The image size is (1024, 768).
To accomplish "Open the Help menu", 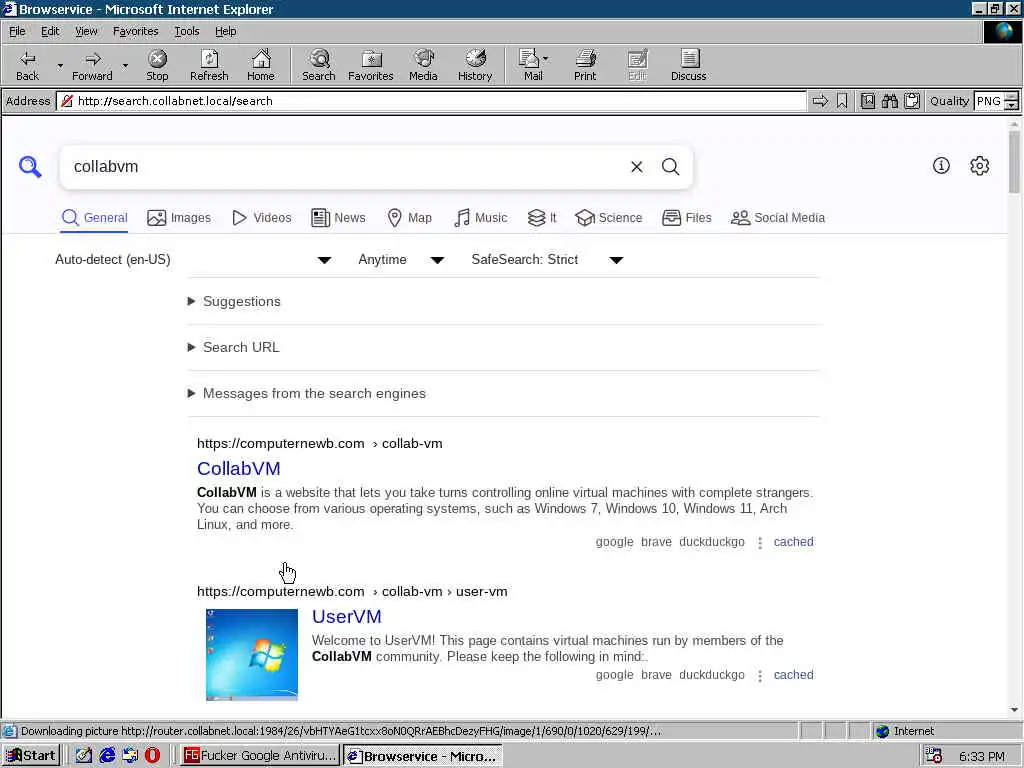I will coord(225,31).
